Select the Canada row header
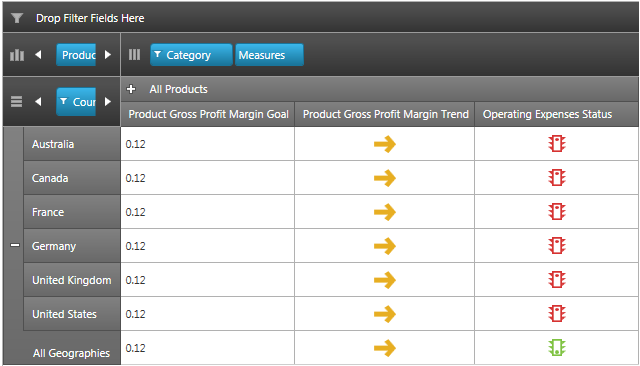Screen dimensions: 640x366 pyautogui.click(x=72, y=178)
